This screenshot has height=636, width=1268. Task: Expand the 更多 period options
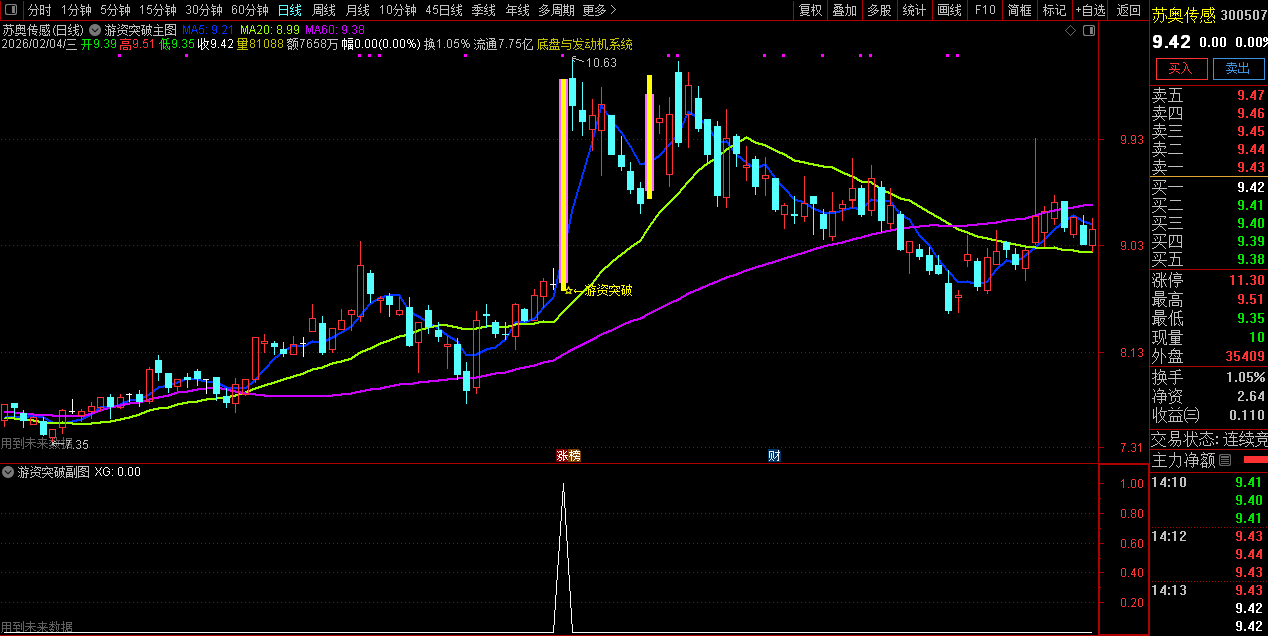point(598,10)
